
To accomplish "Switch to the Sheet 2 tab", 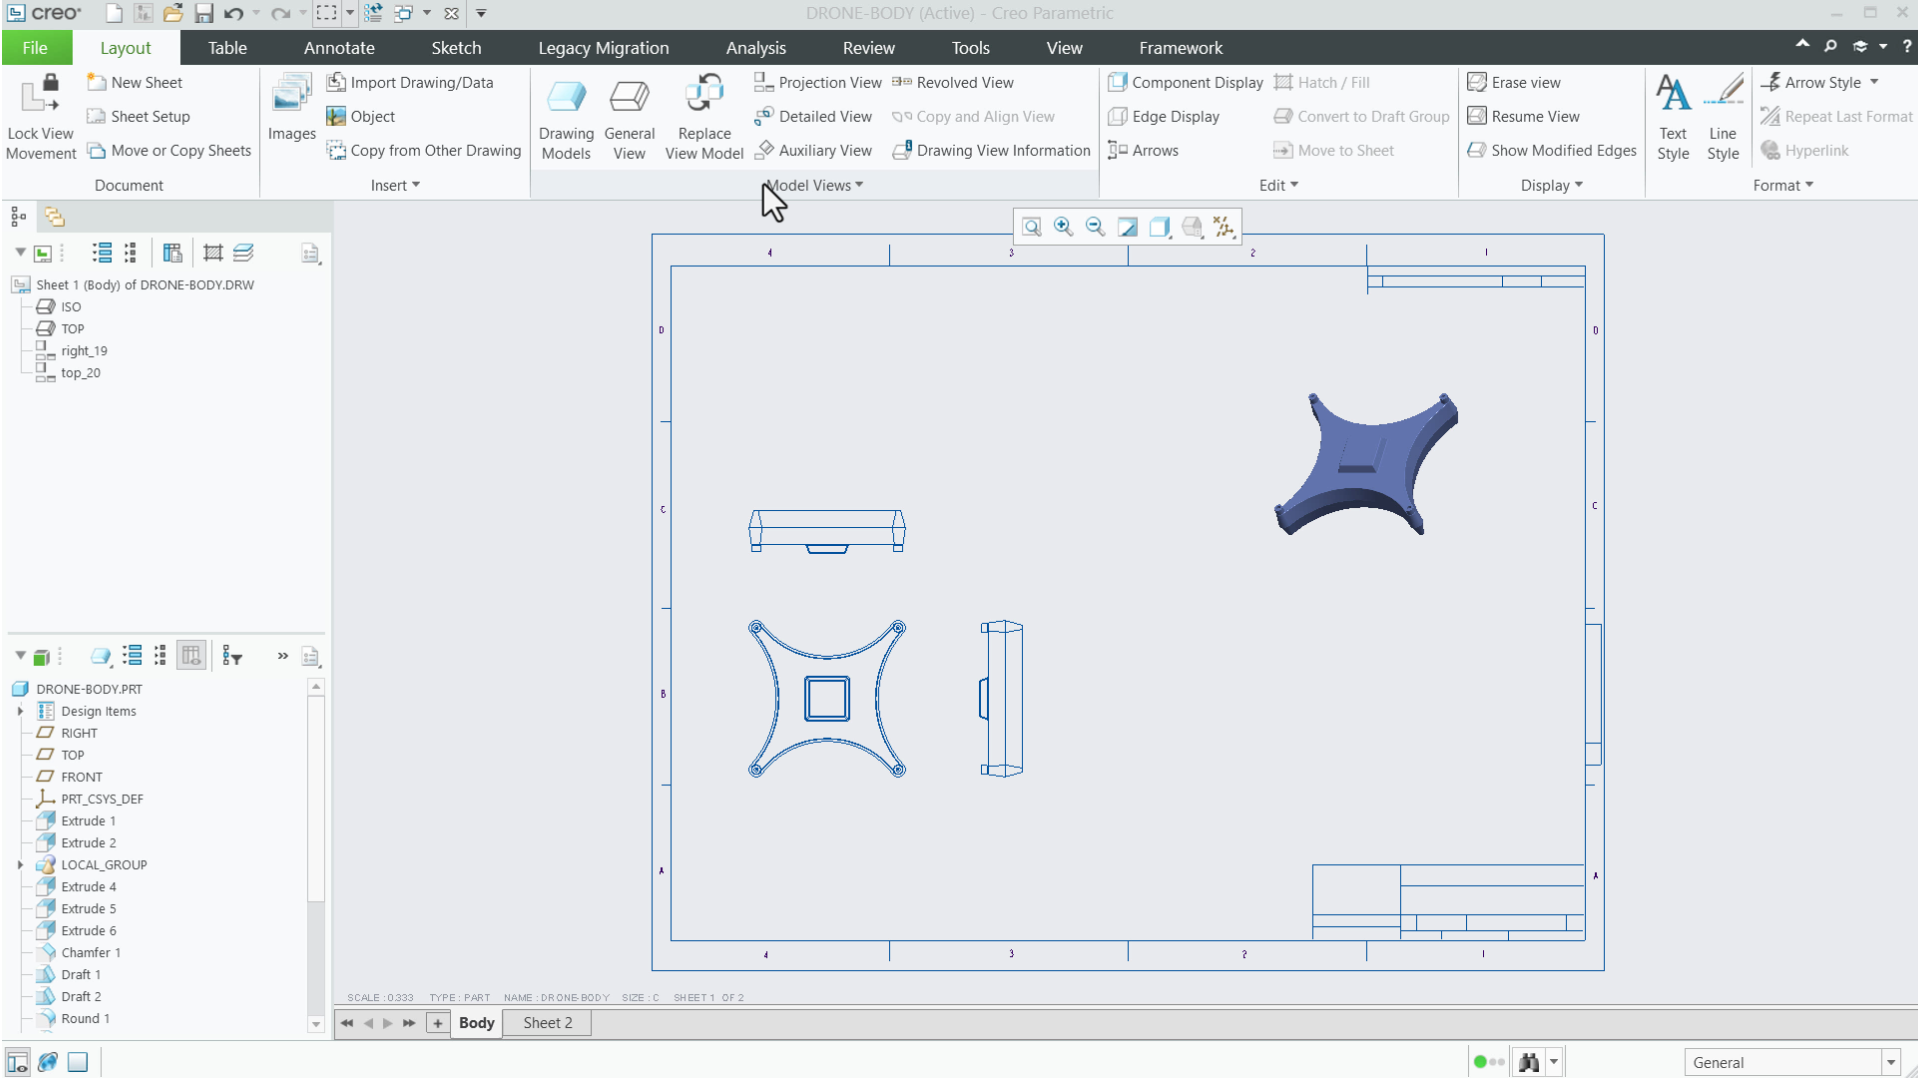I will [545, 1022].
